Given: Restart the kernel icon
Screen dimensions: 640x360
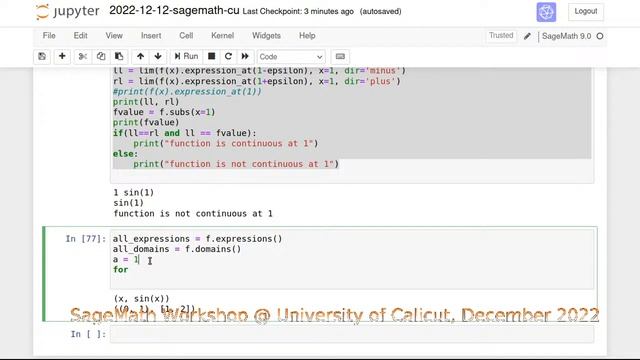Looking at the screenshot, I should (228, 56).
